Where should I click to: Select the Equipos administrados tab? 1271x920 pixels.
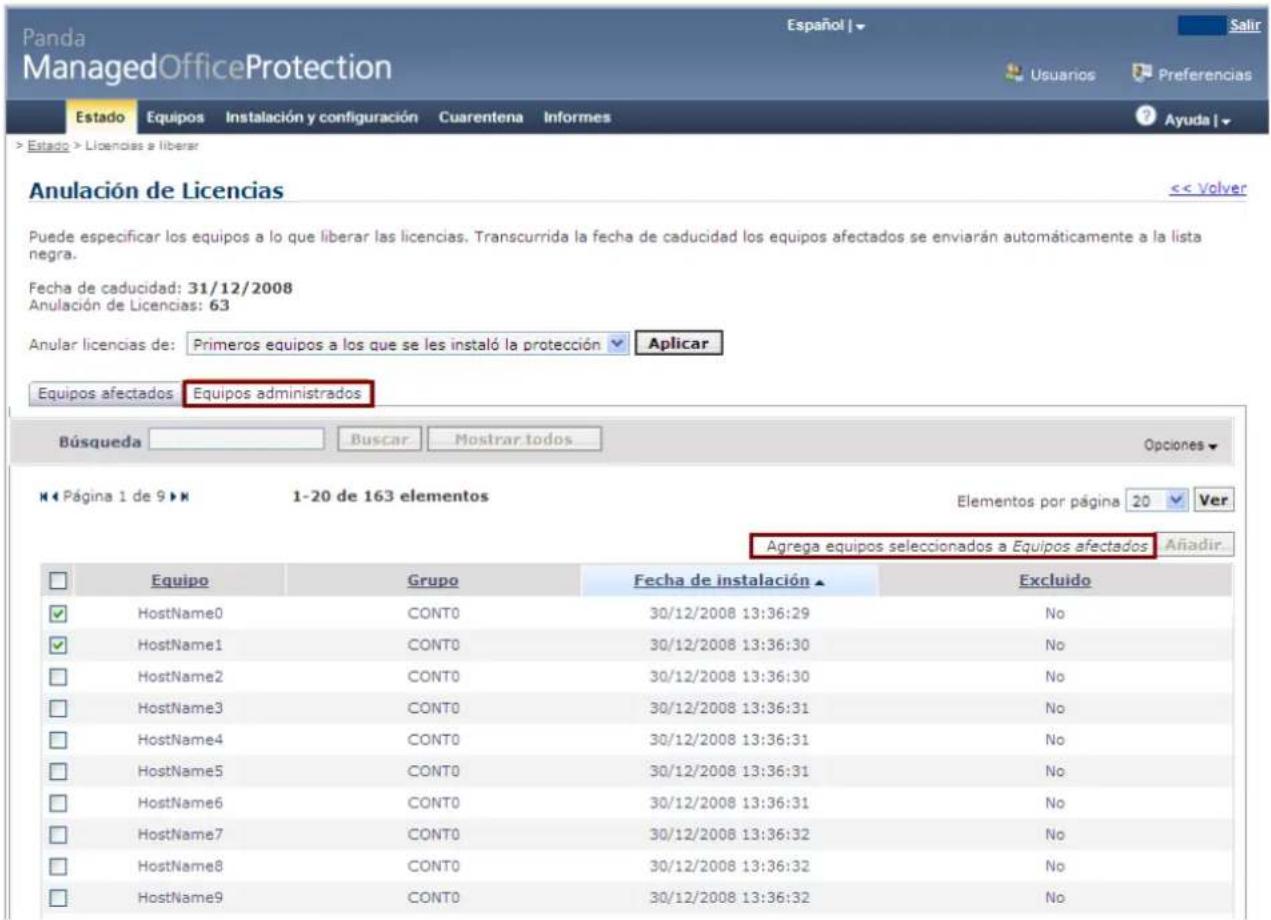click(278, 394)
